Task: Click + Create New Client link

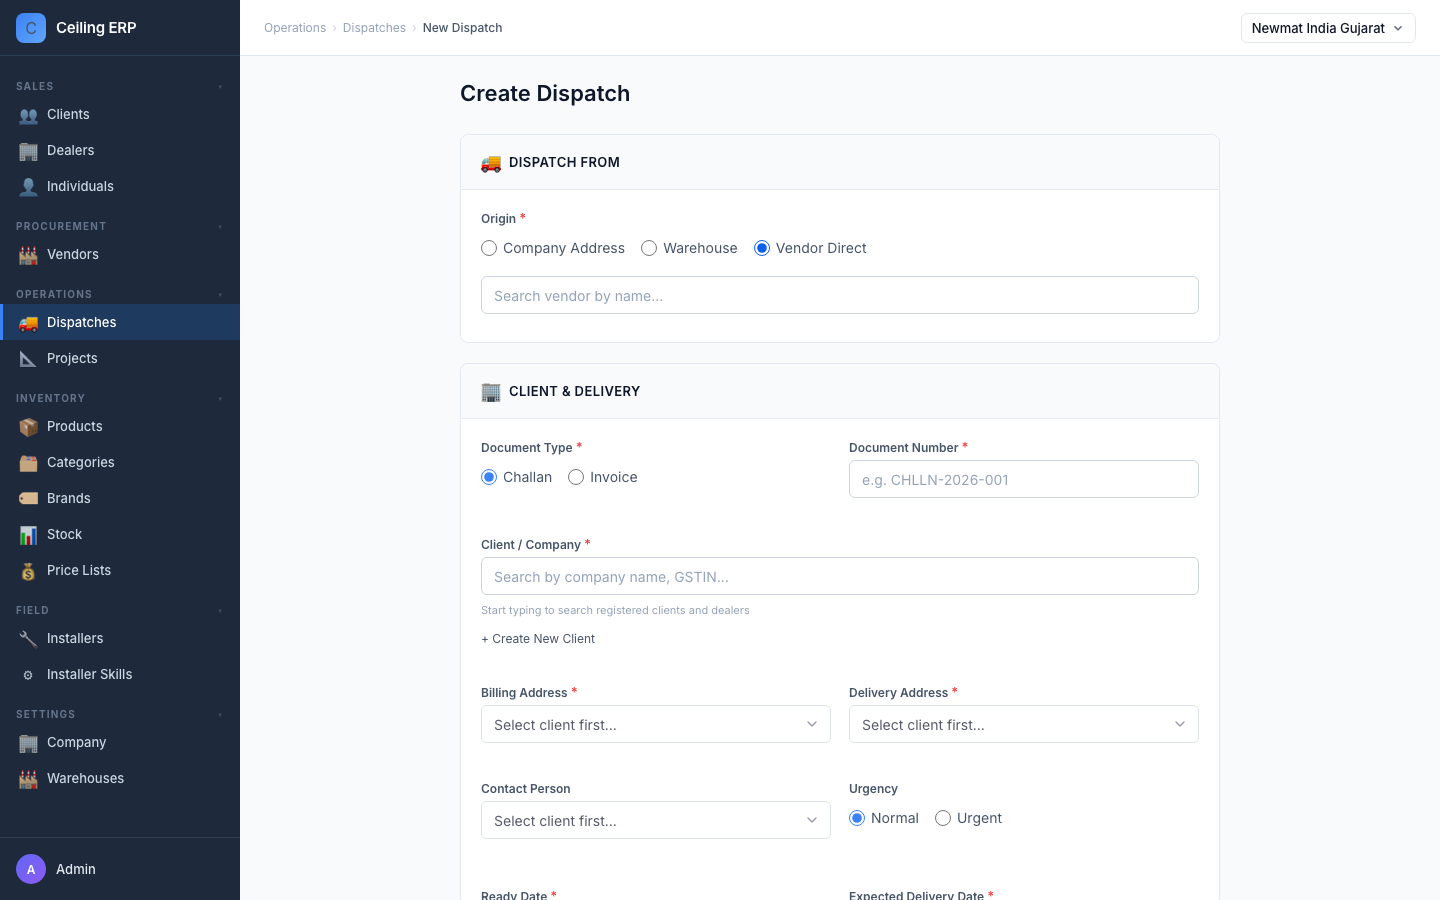Action: 538,639
